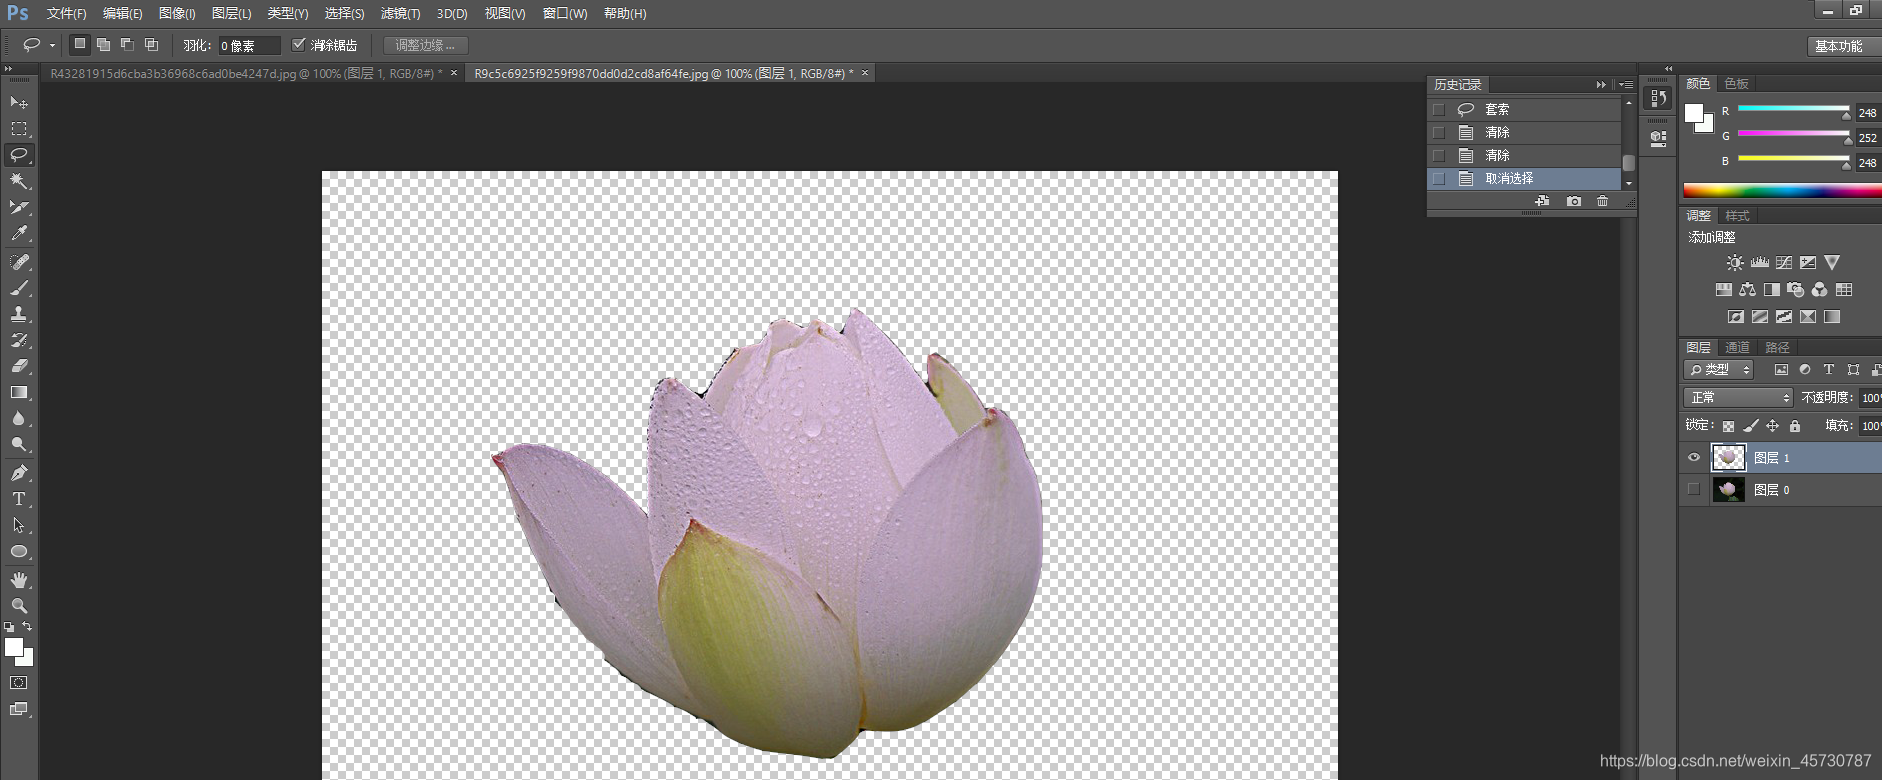Expand the toolbox to two columns
Viewport: 1882px width, 780px height.
click(8, 68)
